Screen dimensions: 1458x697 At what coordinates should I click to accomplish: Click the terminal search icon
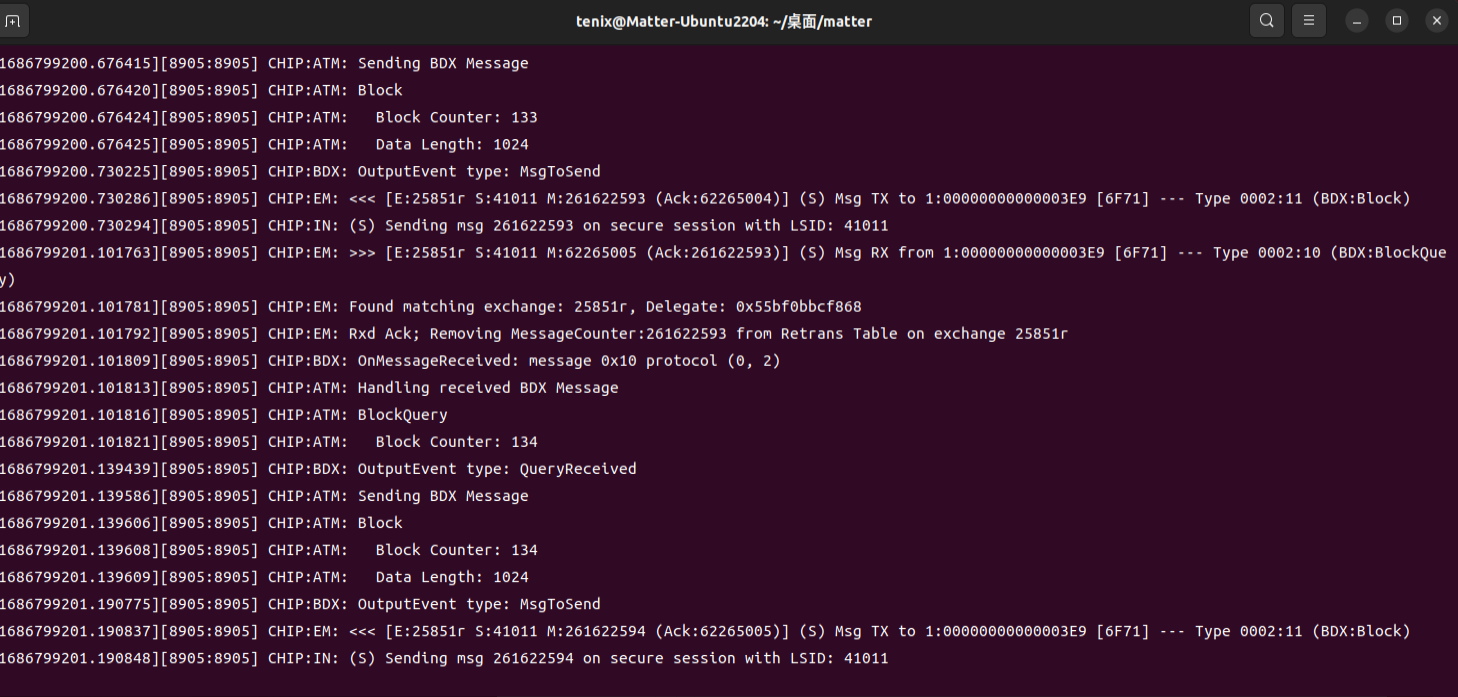click(1267, 20)
